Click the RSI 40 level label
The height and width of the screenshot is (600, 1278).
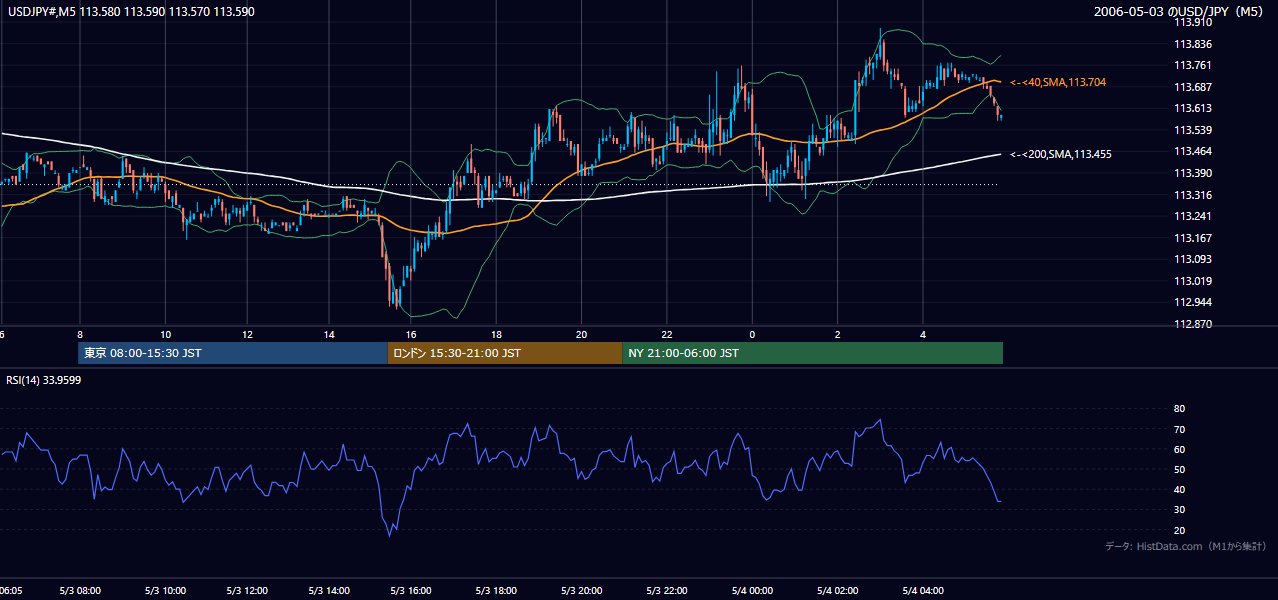[x=1179, y=489]
